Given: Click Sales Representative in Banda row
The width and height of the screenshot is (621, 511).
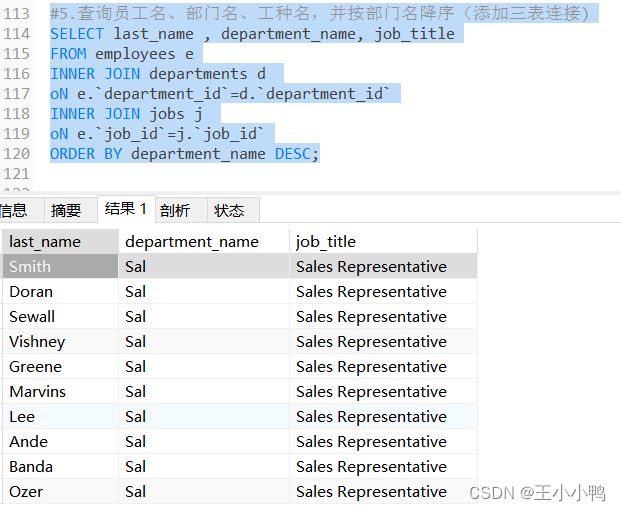Looking at the screenshot, I should 383,466.
